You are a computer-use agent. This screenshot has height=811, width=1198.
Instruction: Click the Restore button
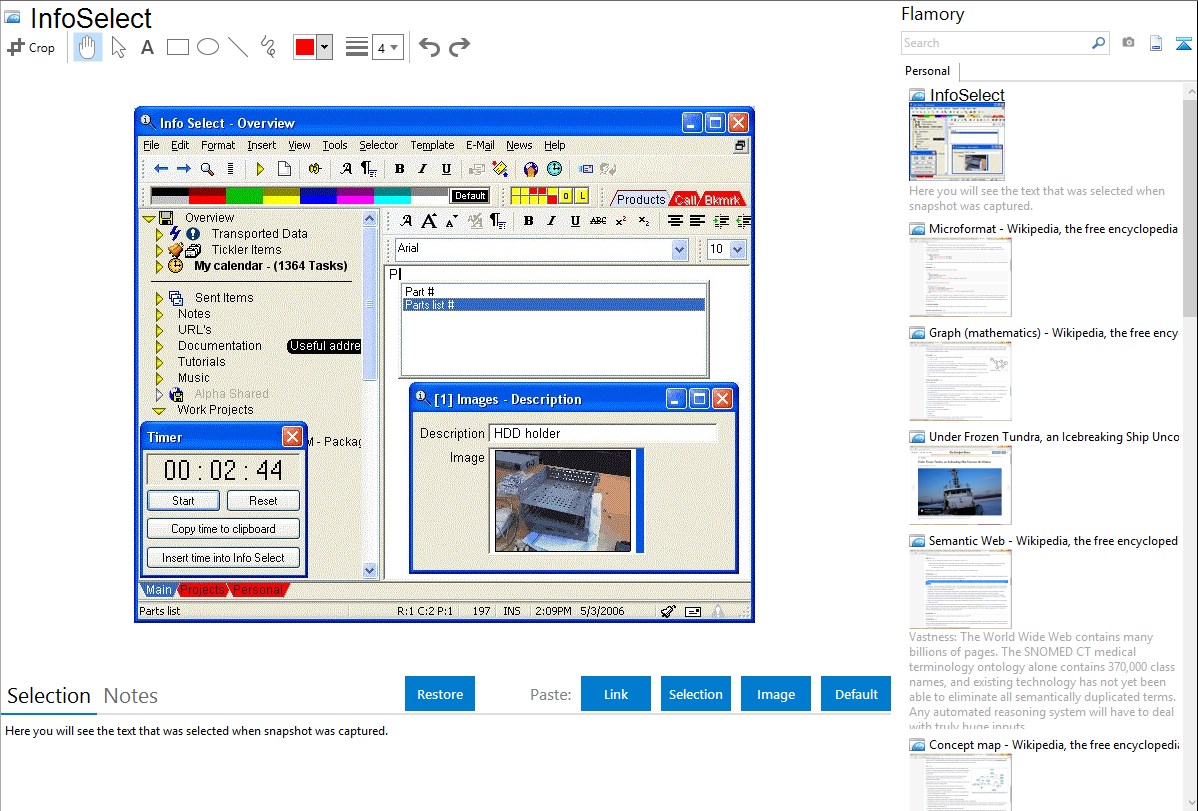tap(440, 694)
